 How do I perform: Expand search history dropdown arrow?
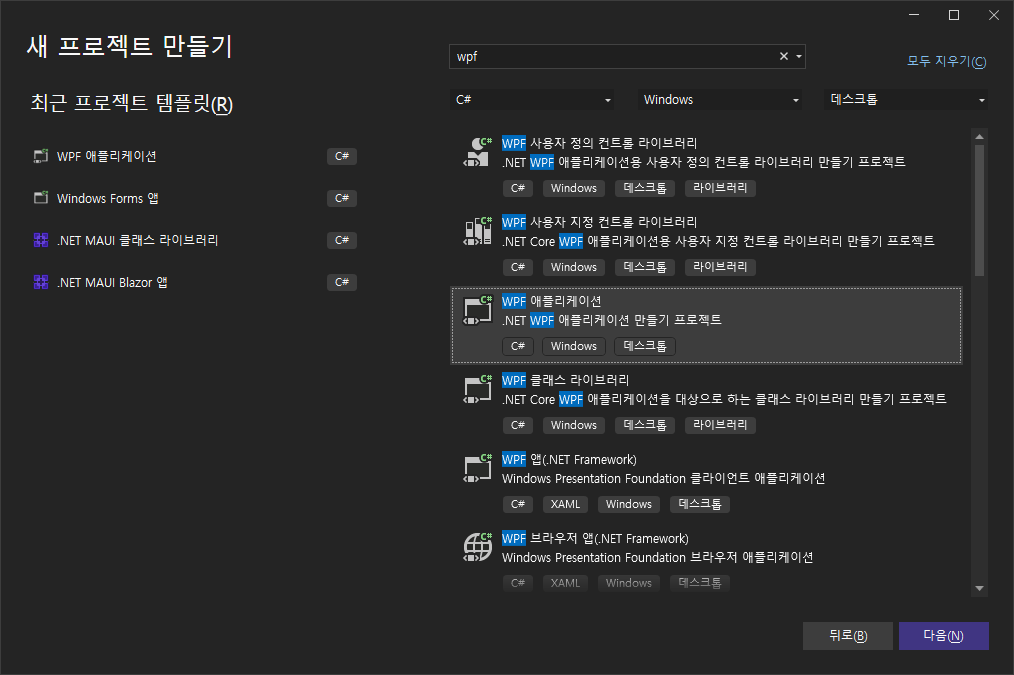(799, 57)
